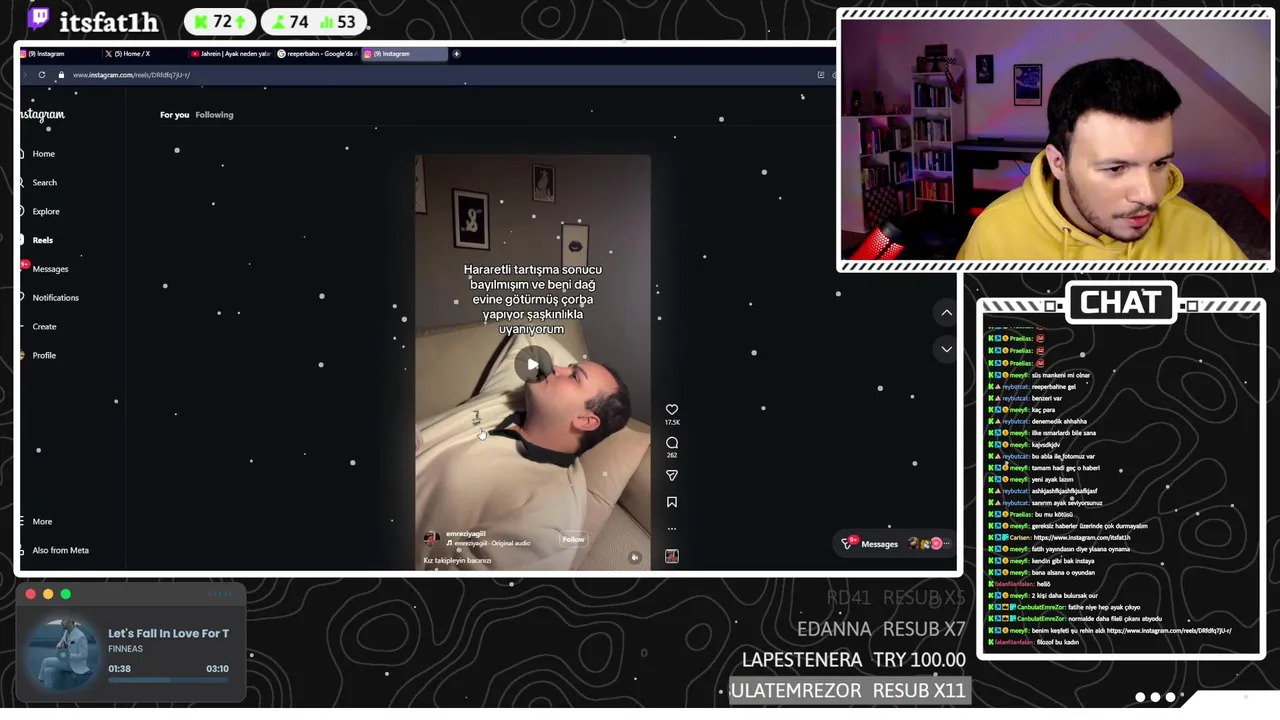This screenshot has height=720, width=1280.
Task: Click 'Kız takipleyin bacınızı' caption
Action: click(x=457, y=561)
